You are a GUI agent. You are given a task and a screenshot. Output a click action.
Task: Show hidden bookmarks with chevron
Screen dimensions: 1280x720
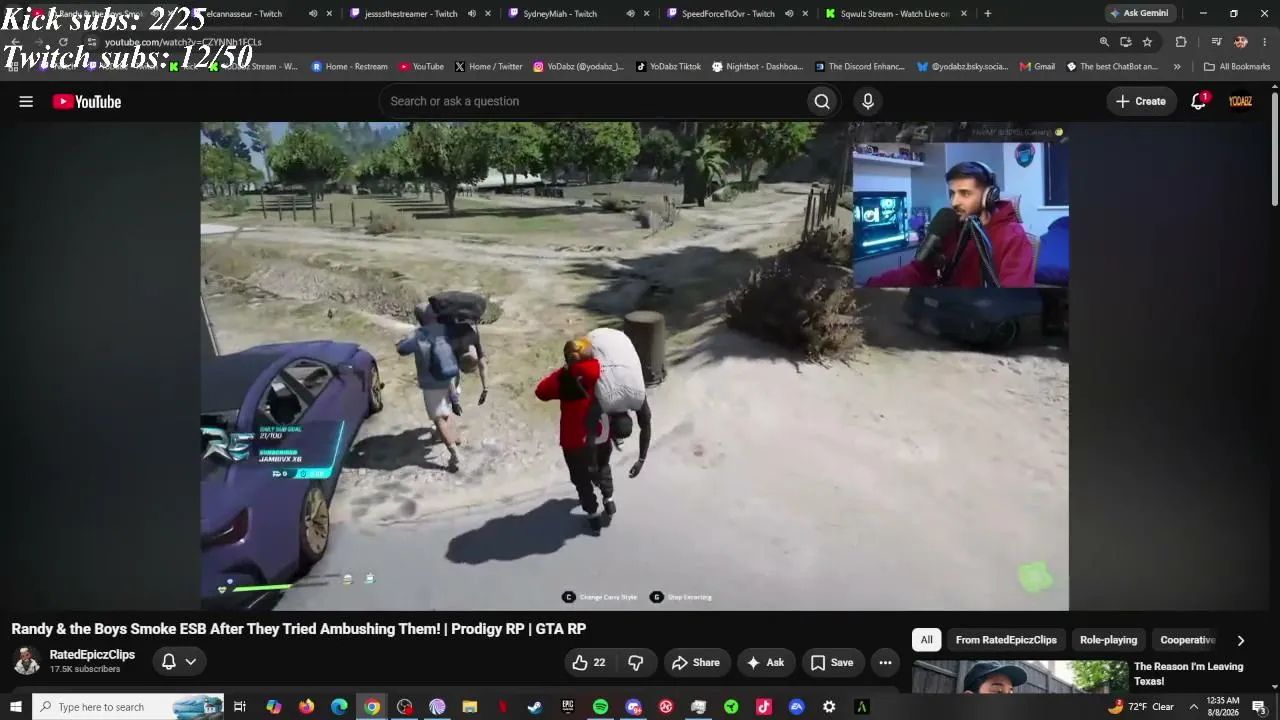coord(1177,67)
